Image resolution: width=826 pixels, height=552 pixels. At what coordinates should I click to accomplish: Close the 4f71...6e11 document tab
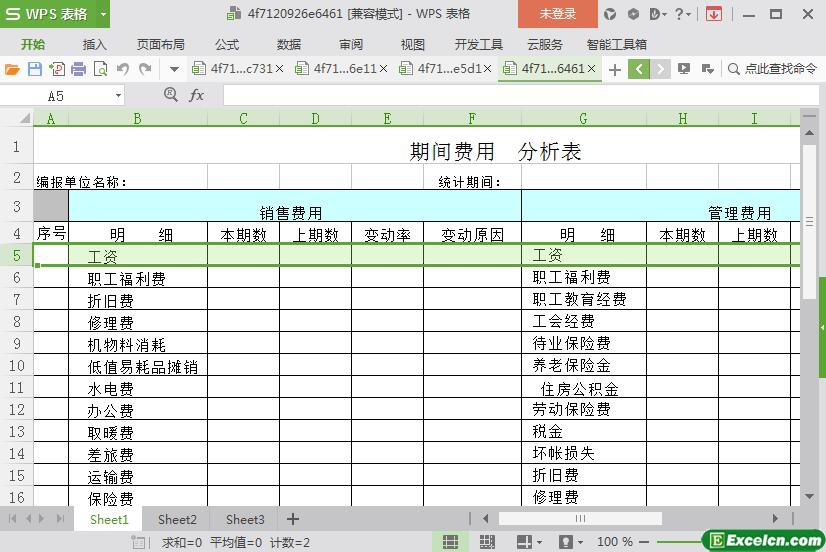[x=384, y=69]
